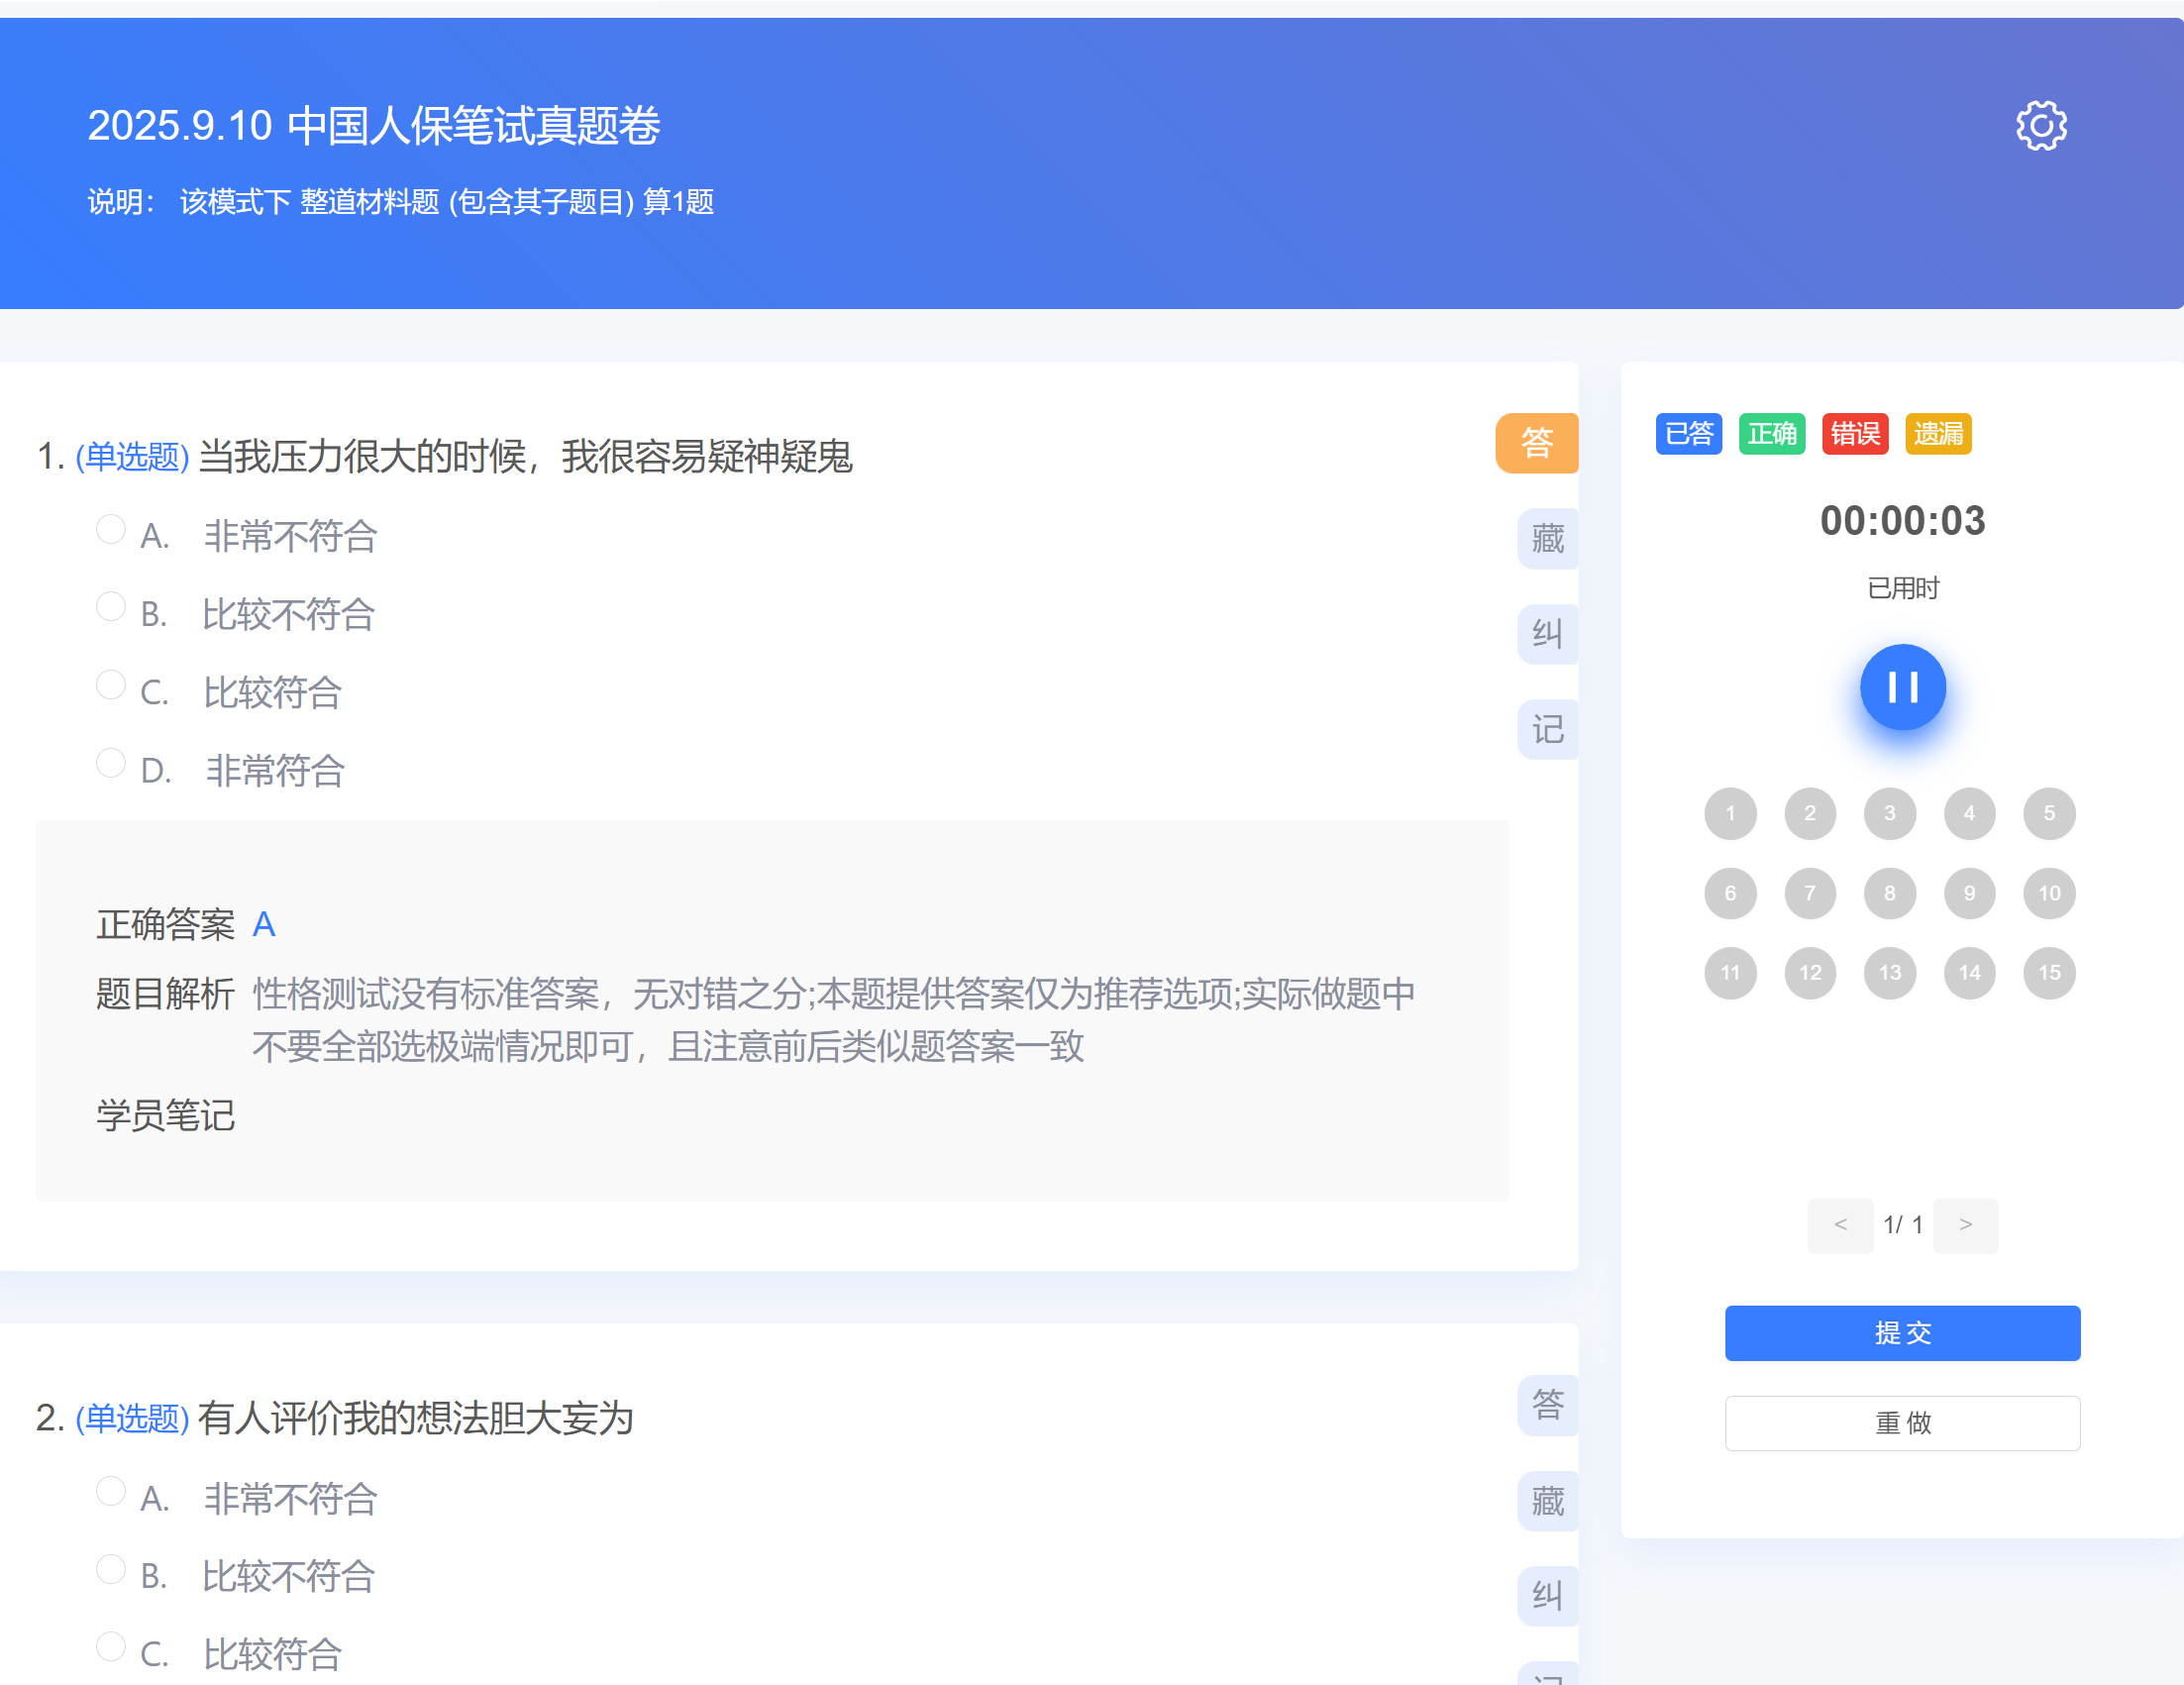The height and width of the screenshot is (1685, 2184).
Task: Click question 2 纠 correction icon
Action: tap(1547, 1595)
